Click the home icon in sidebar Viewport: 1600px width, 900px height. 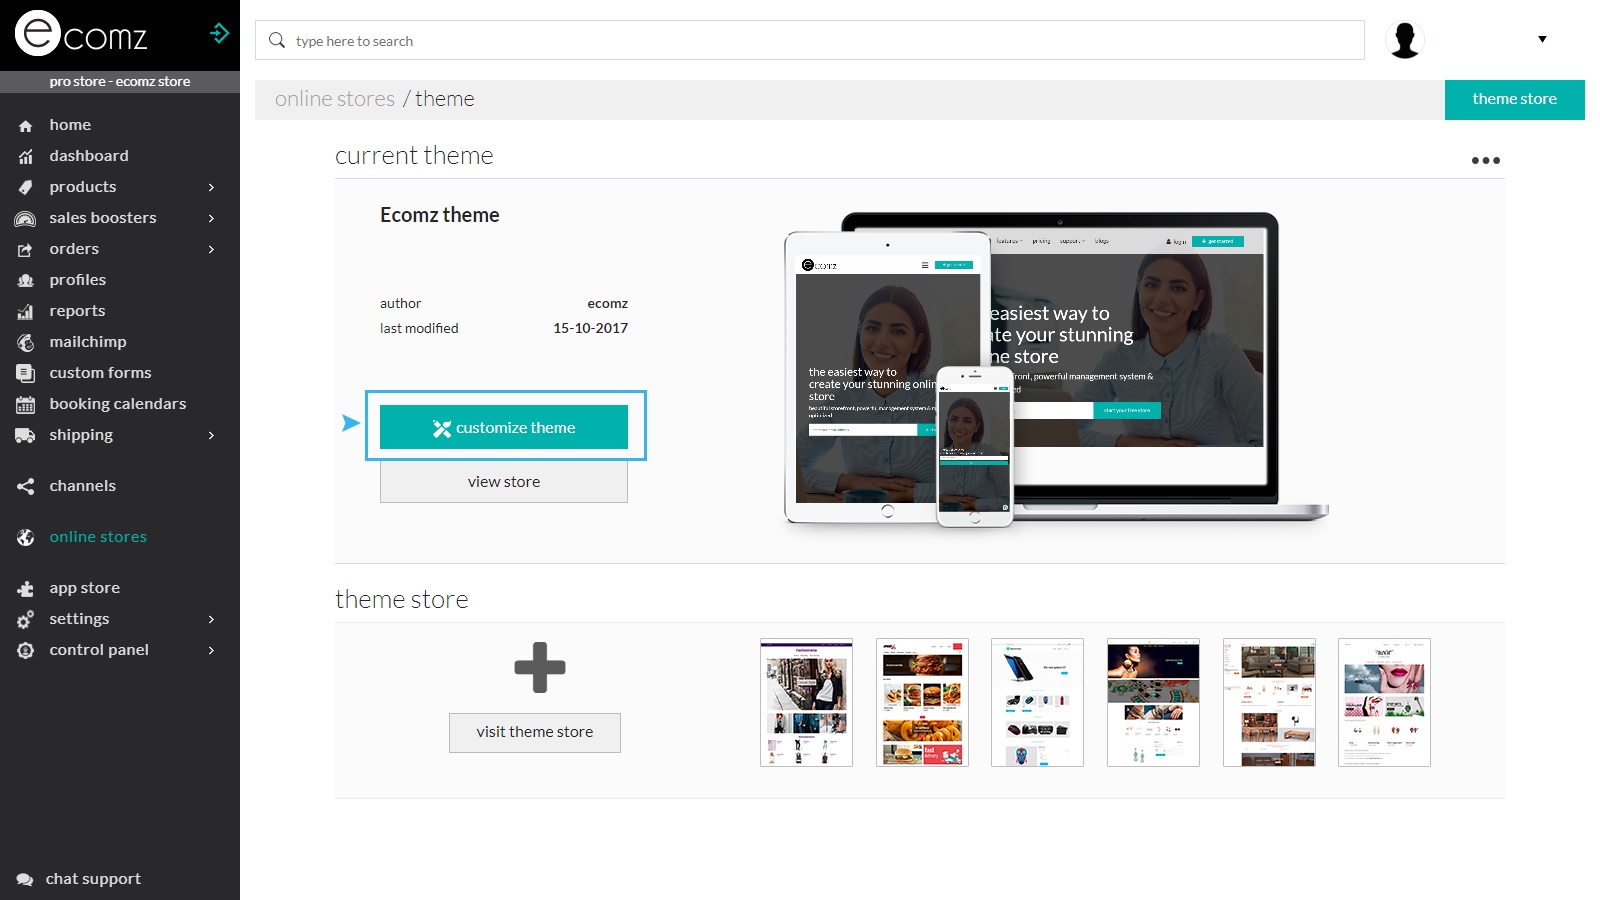click(26, 126)
